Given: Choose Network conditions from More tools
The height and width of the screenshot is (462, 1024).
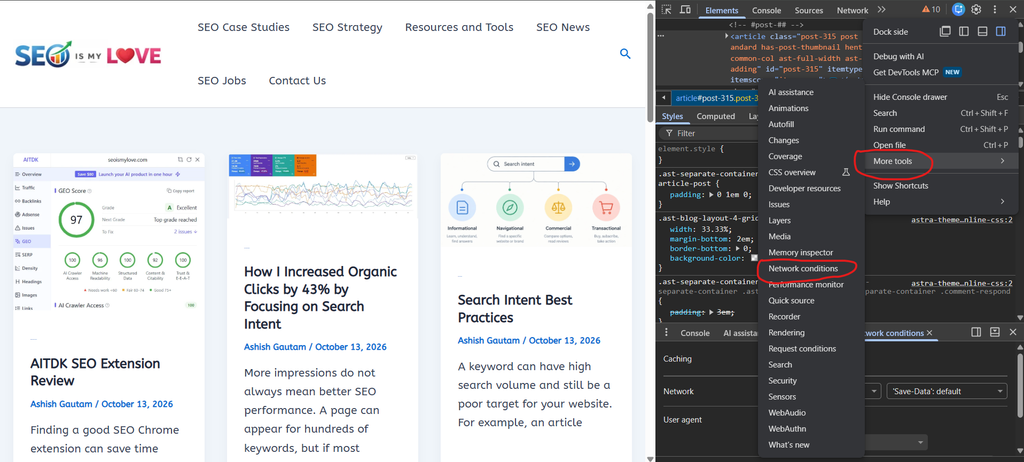Looking at the screenshot, I should point(811,269).
